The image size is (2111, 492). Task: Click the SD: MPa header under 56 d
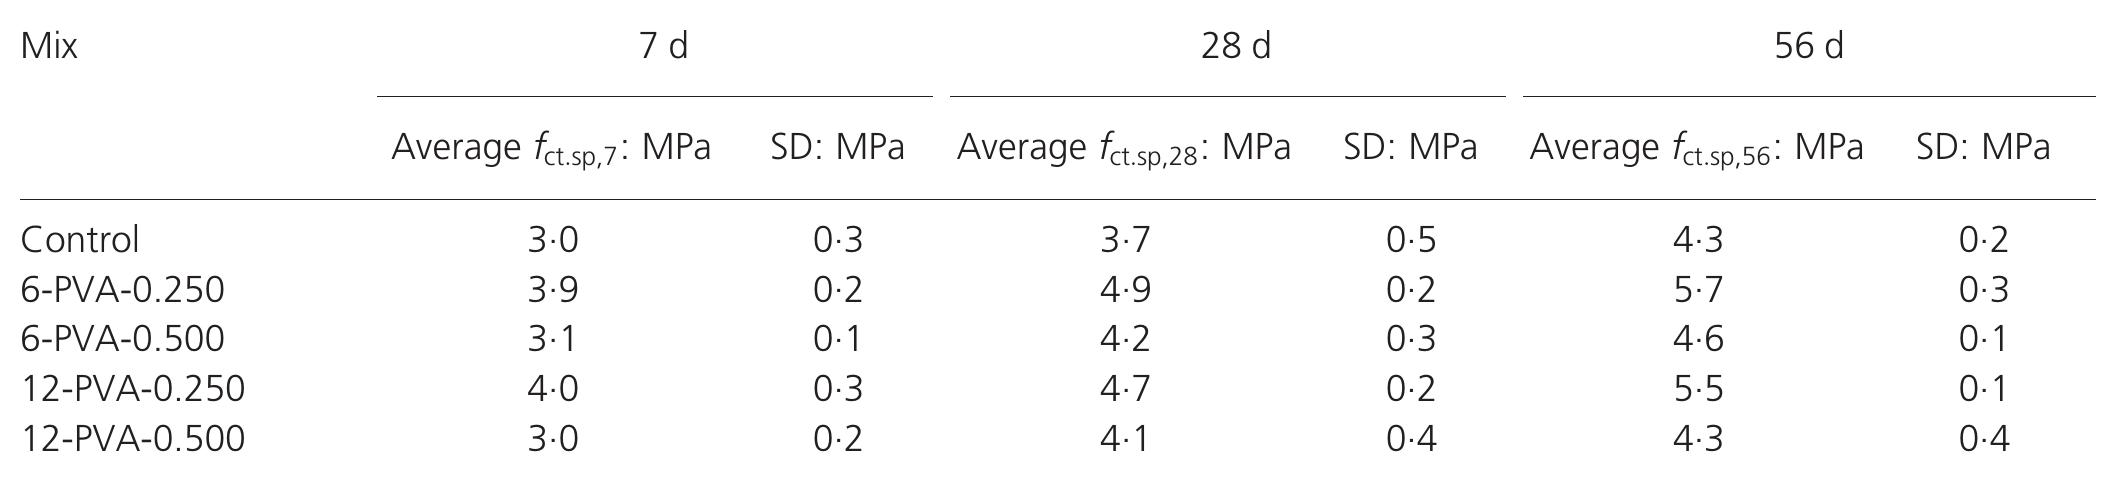pos(1983,148)
